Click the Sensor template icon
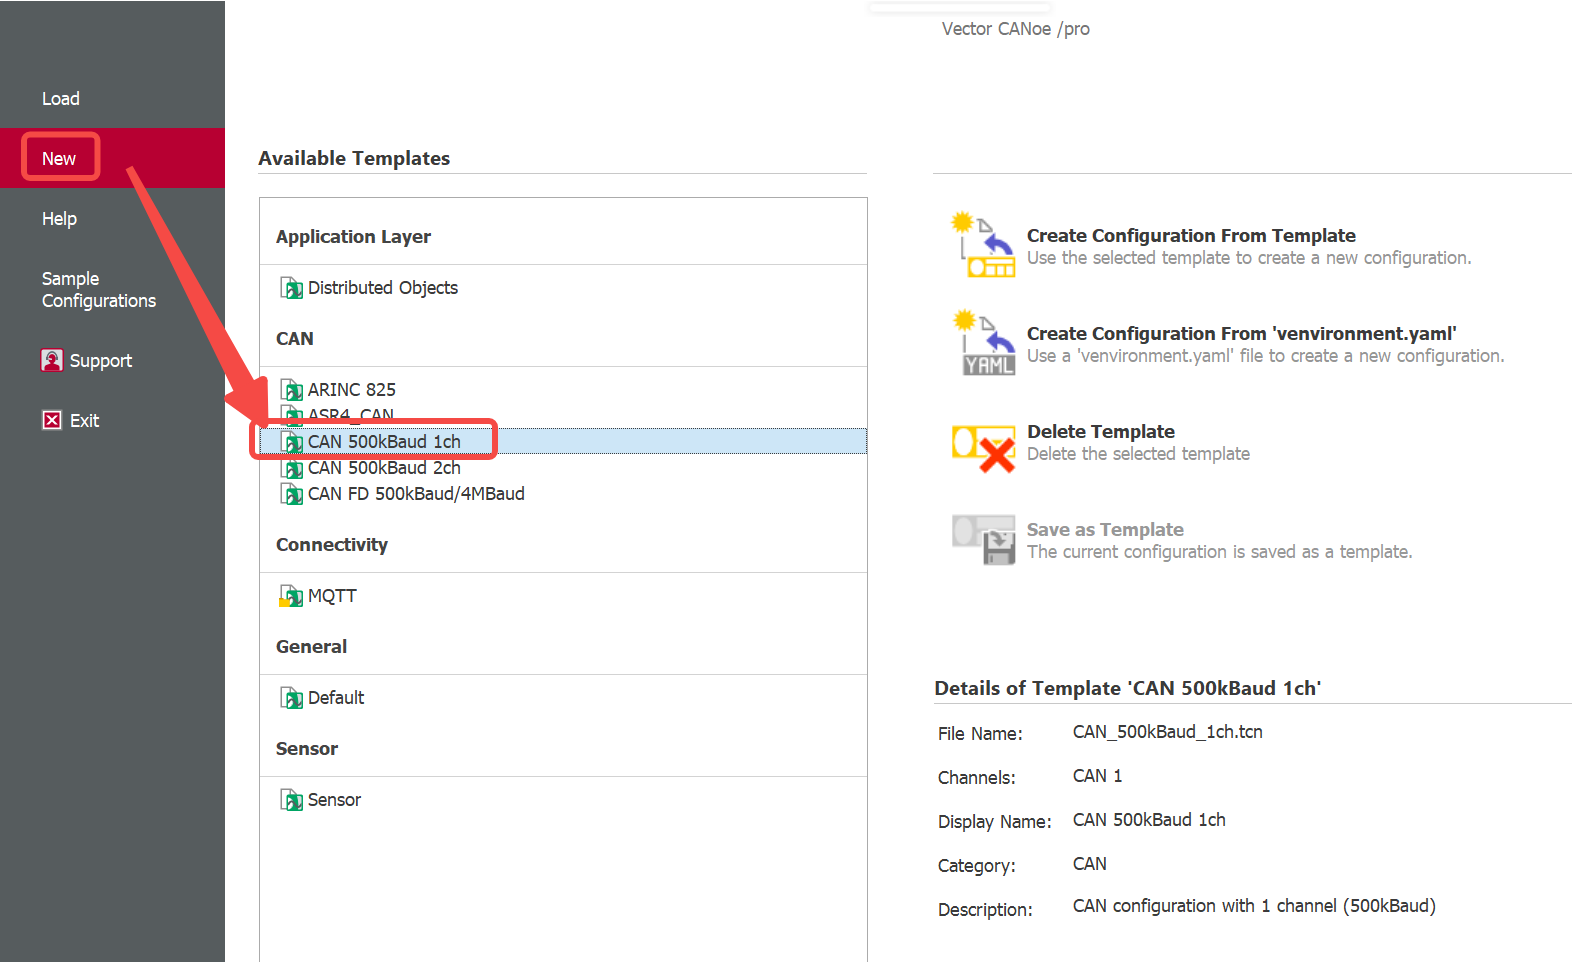 (x=291, y=800)
